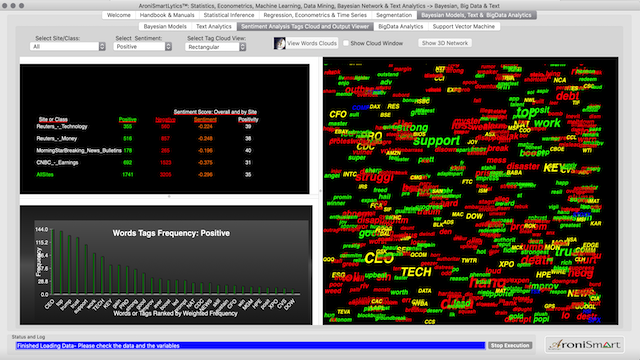The width and height of the screenshot is (640, 360).
Task: Switch to the Segmentation tab
Action: 394,15
